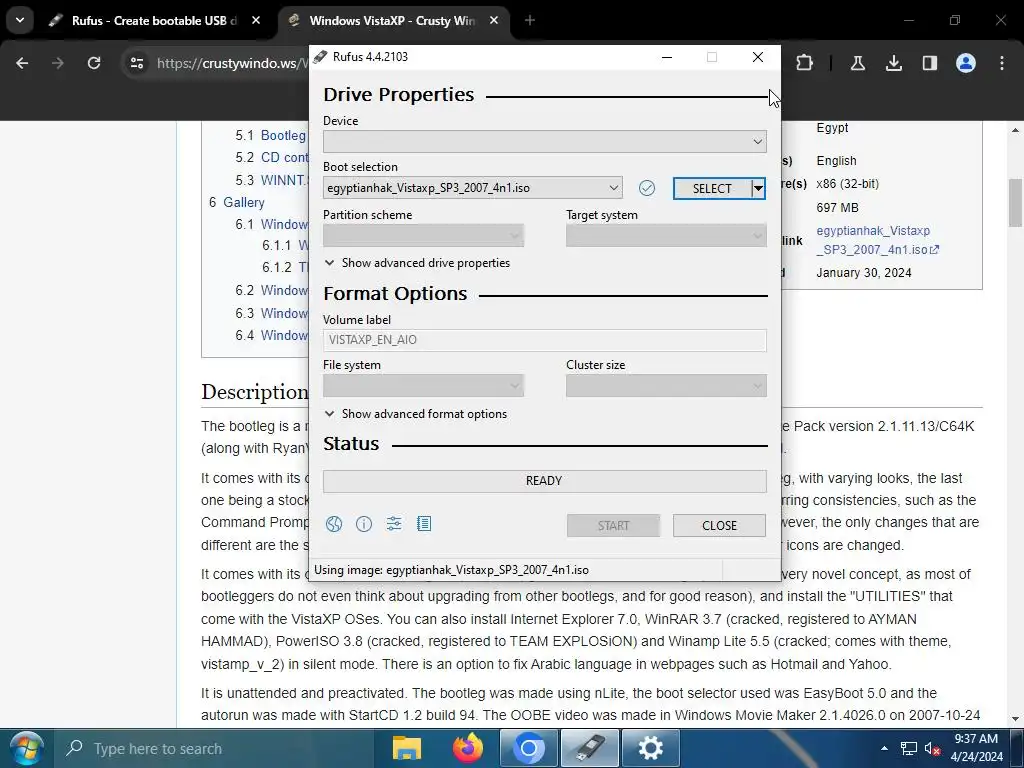Open the browser profile avatar
Screen dimensions: 1024x768
tap(966, 63)
